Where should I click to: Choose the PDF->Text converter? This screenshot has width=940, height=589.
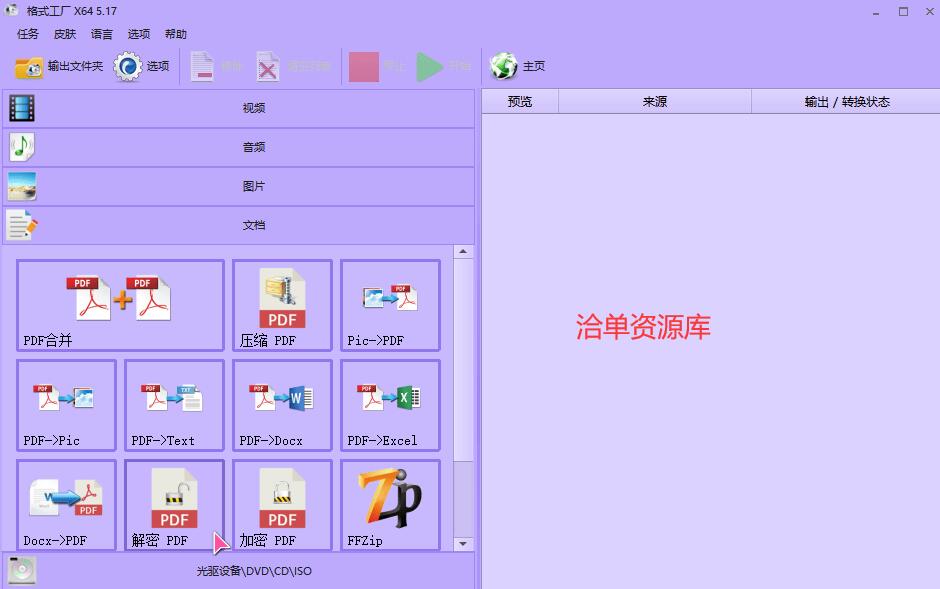pos(174,405)
